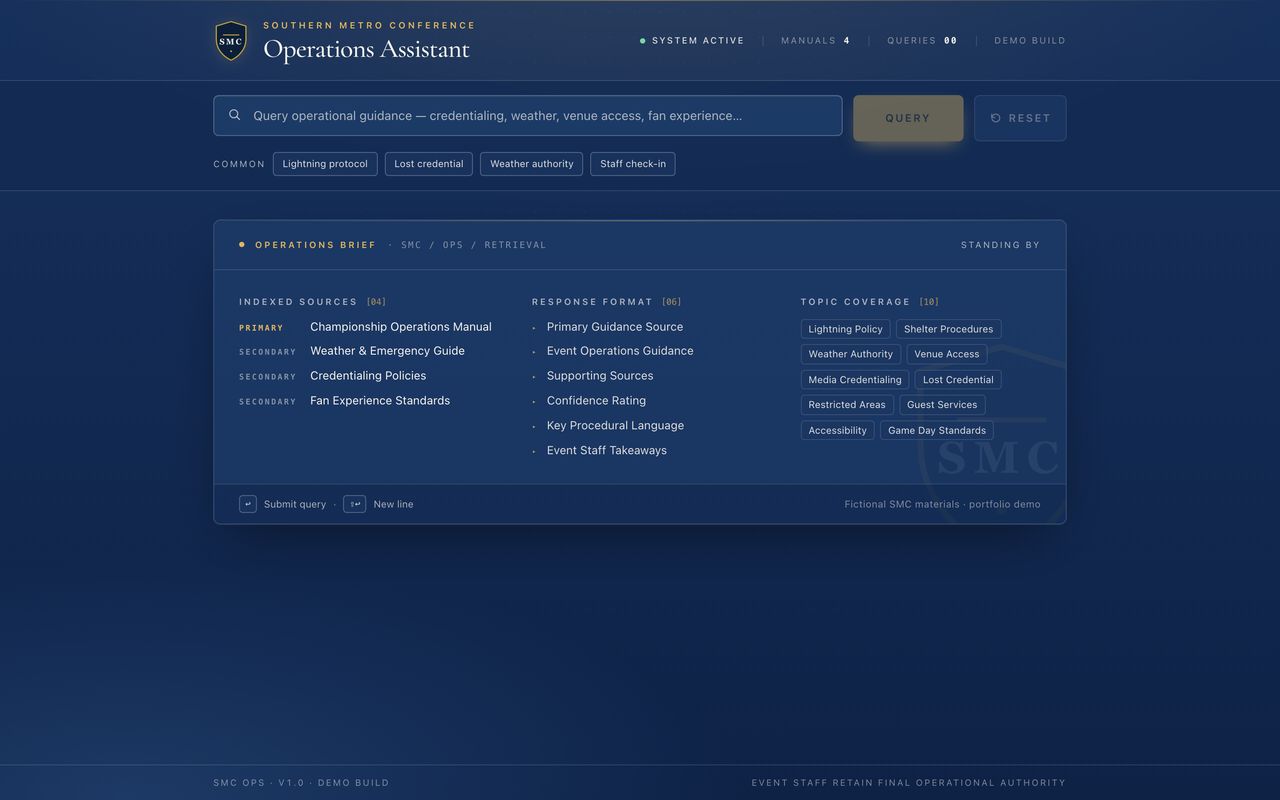Click the Enter key Submit query icon
The height and width of the screenshot is (800, 1280).
pos(248,504)
